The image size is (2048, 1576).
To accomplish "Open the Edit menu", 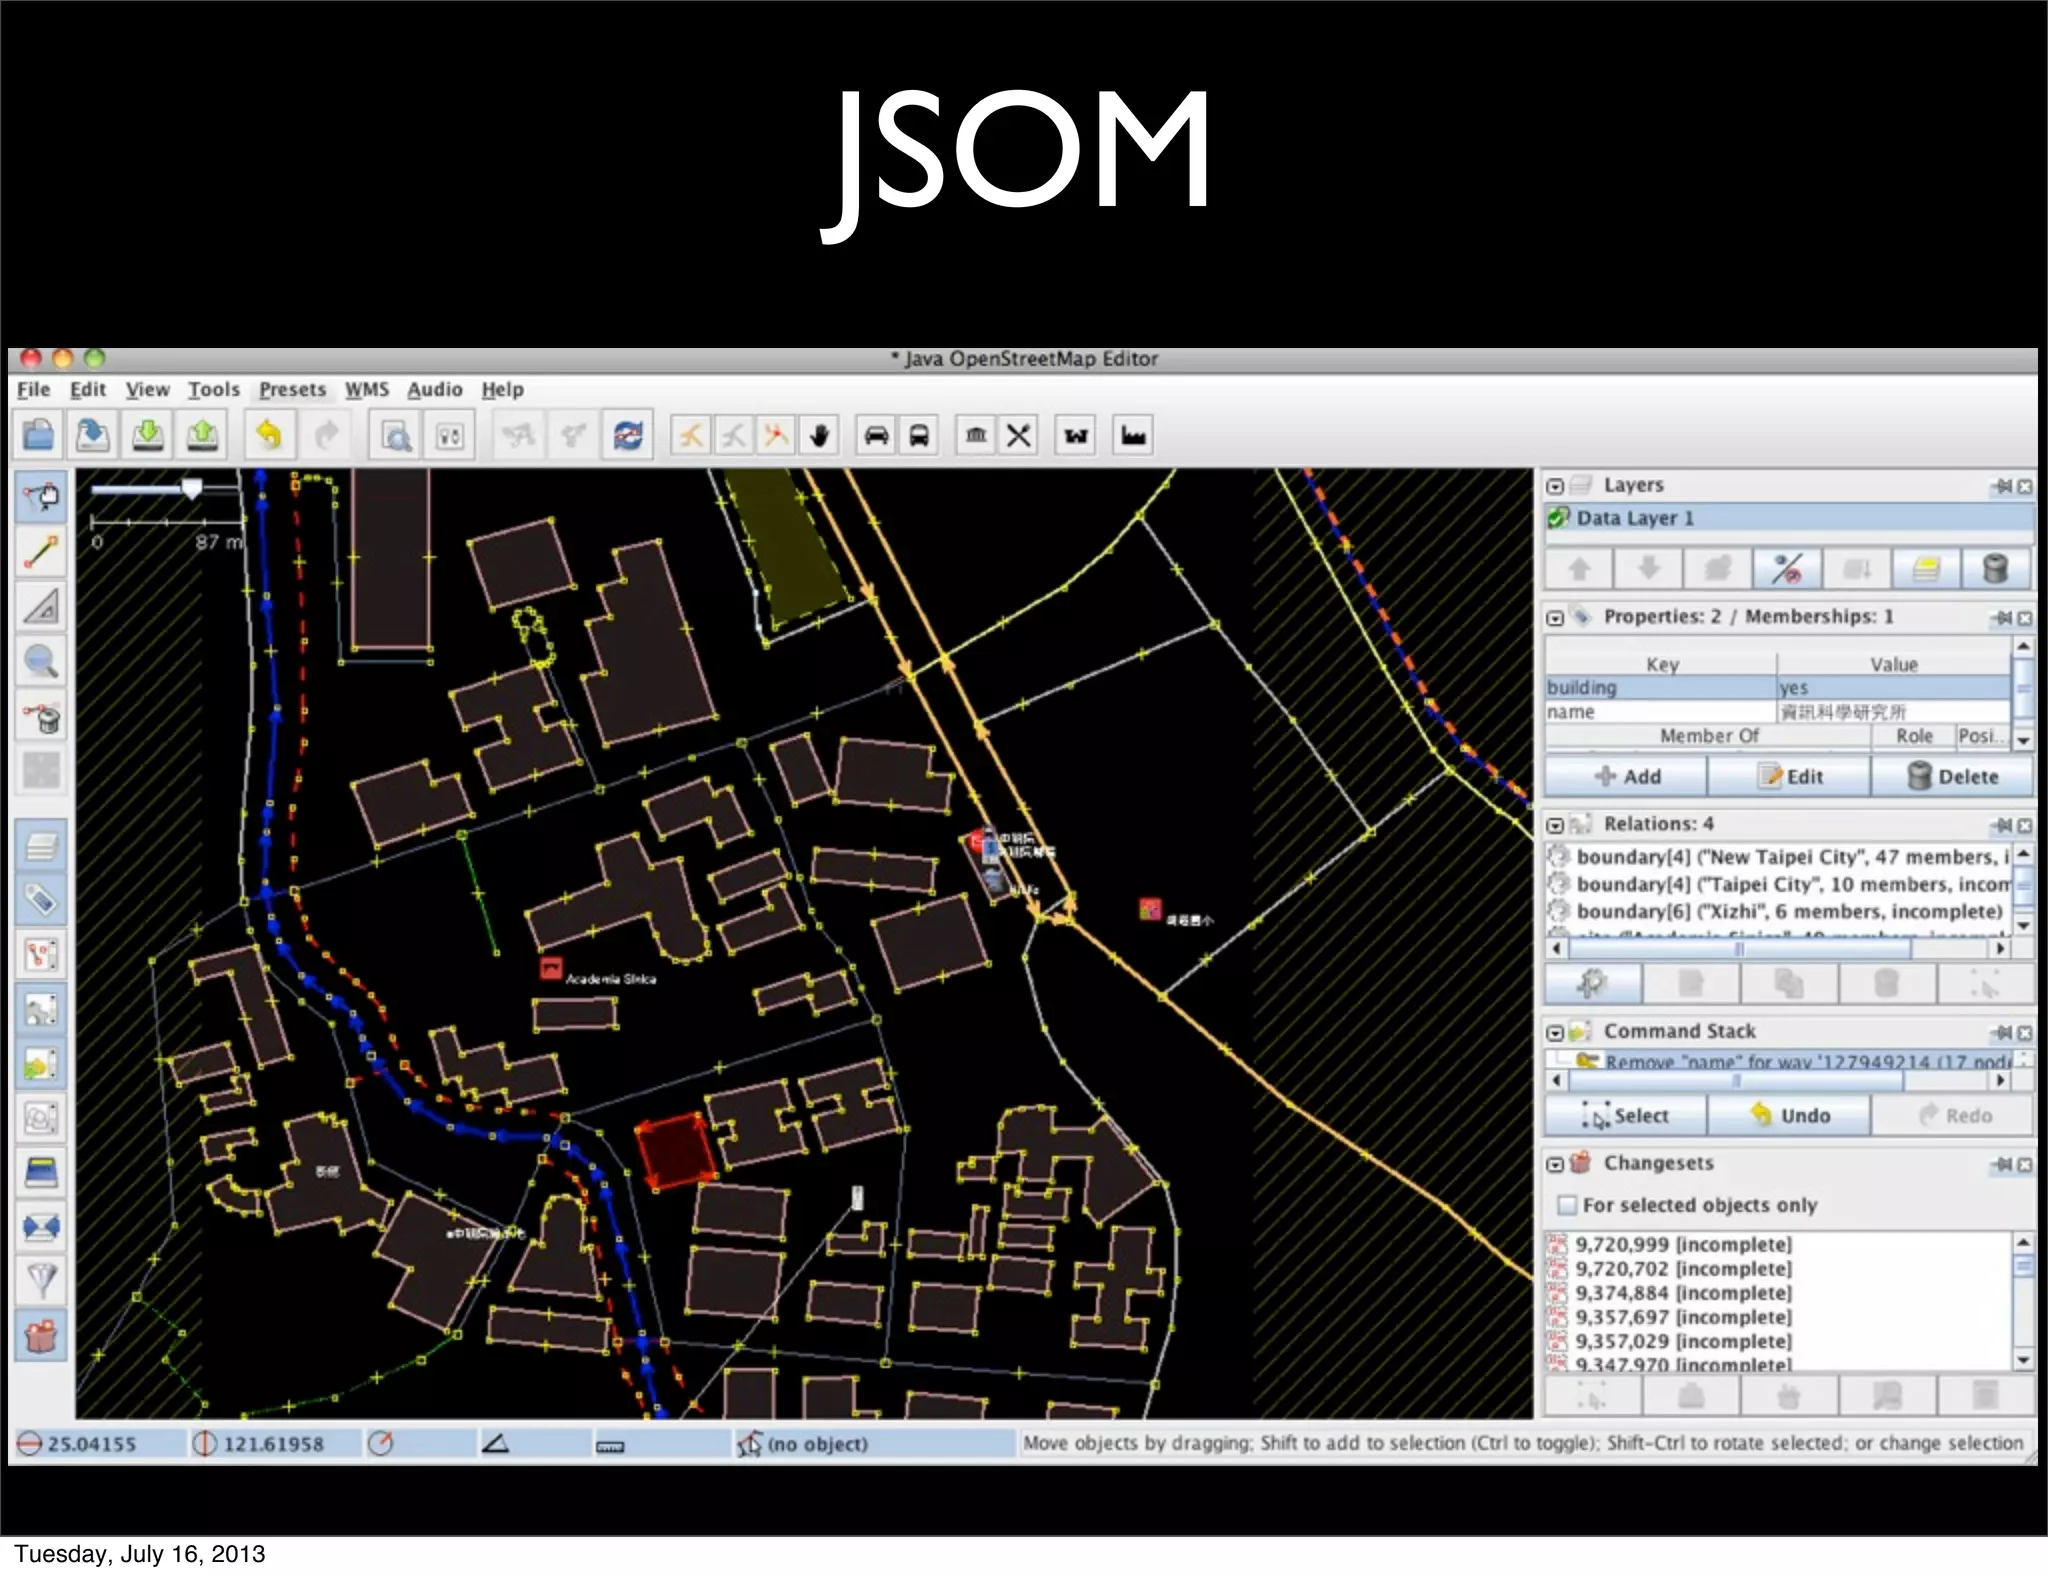I will (88, 390).
